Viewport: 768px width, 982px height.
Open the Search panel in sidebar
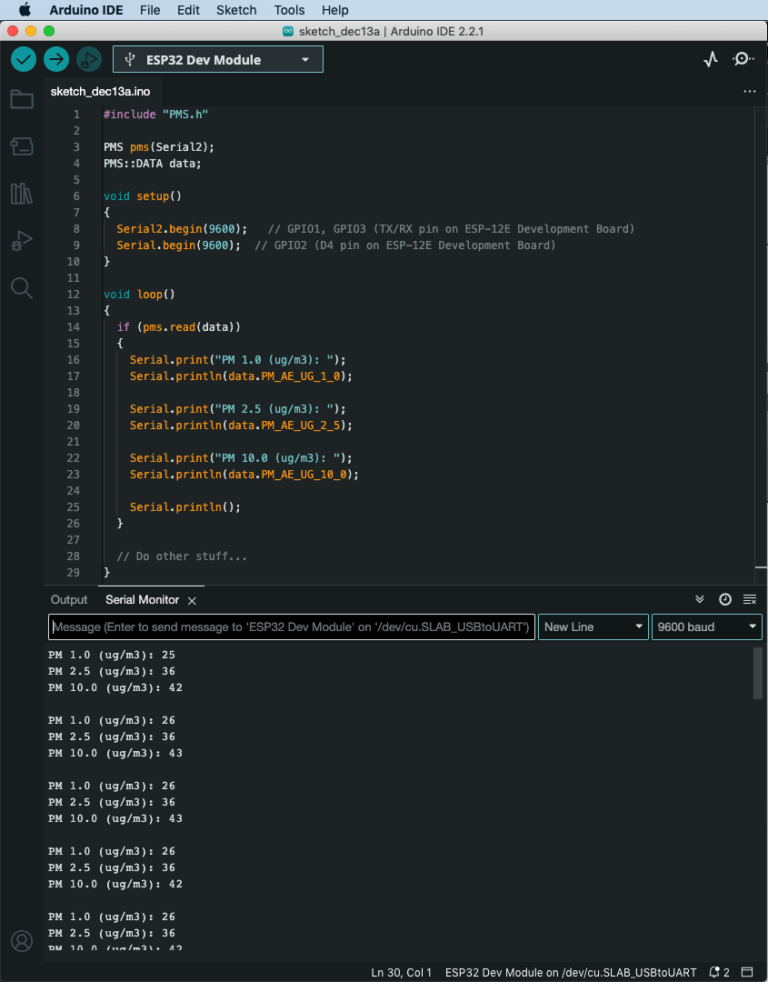pos(21,289)
